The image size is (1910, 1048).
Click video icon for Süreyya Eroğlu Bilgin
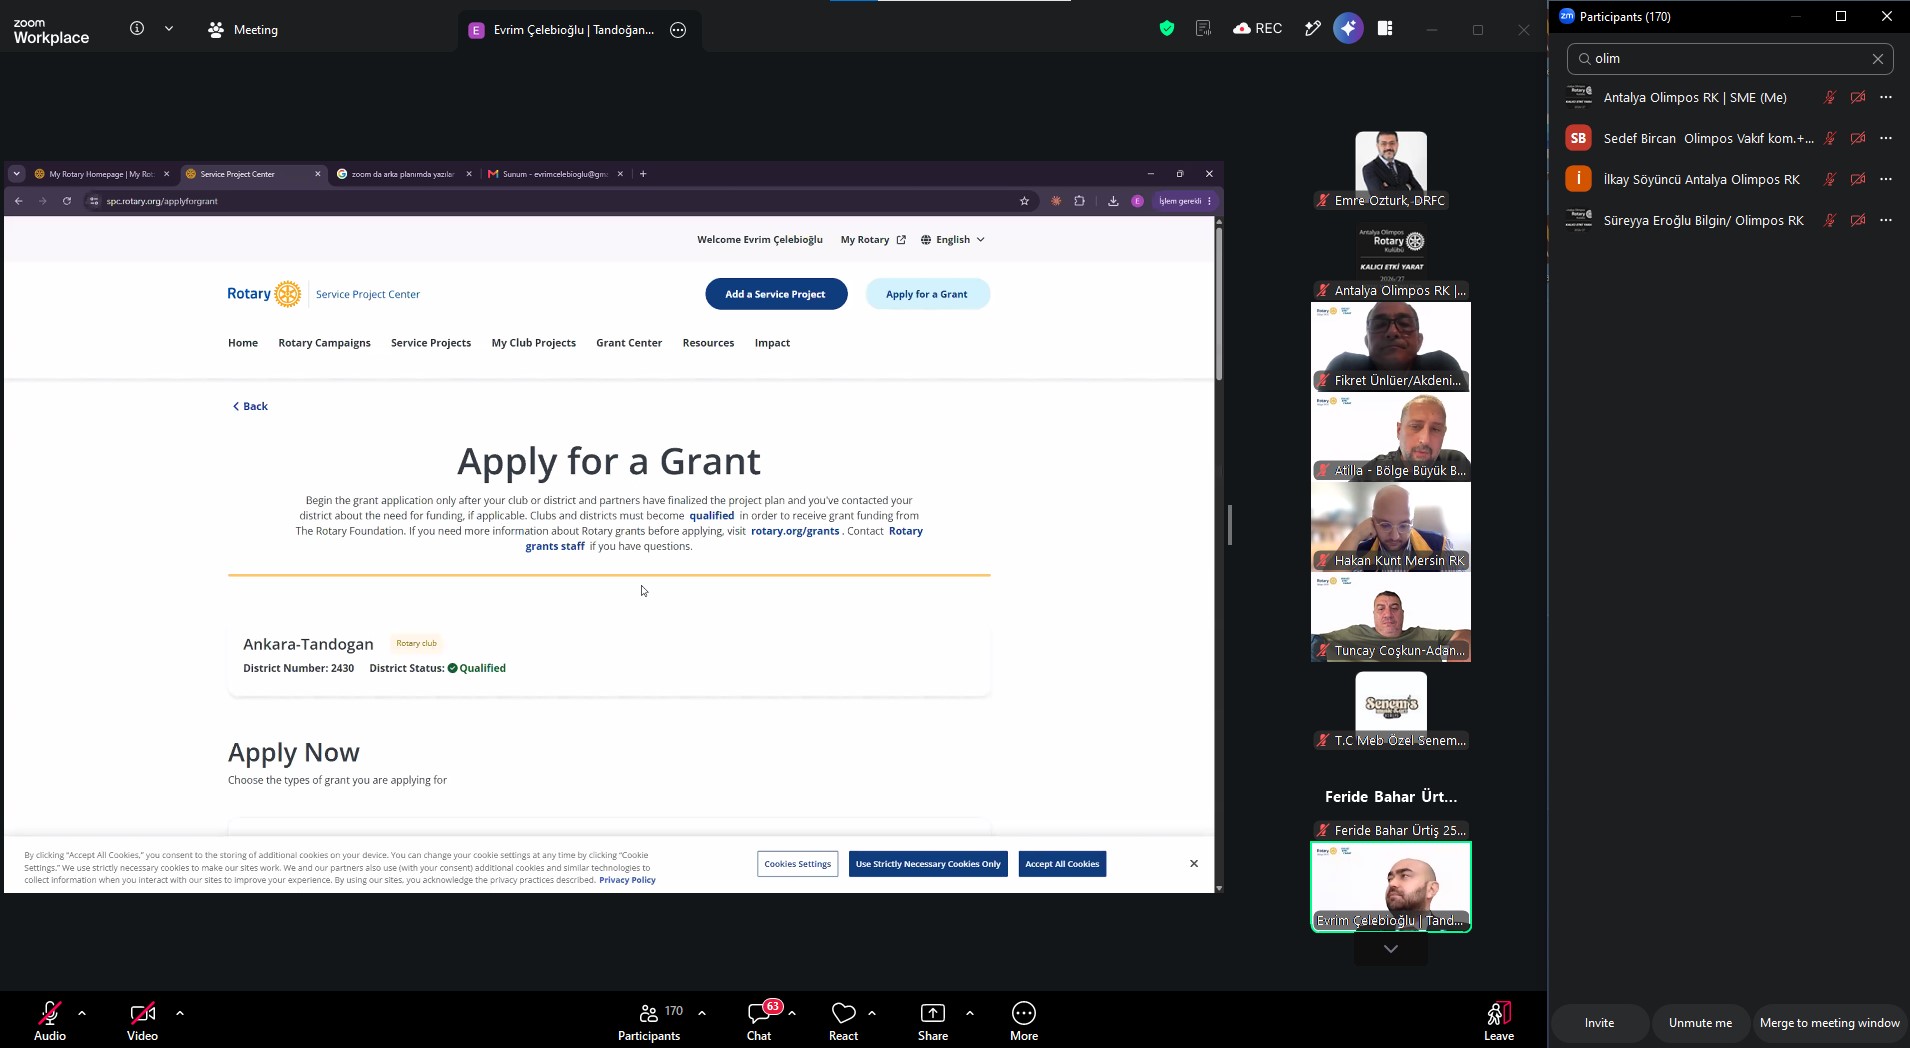[1858, 220]
